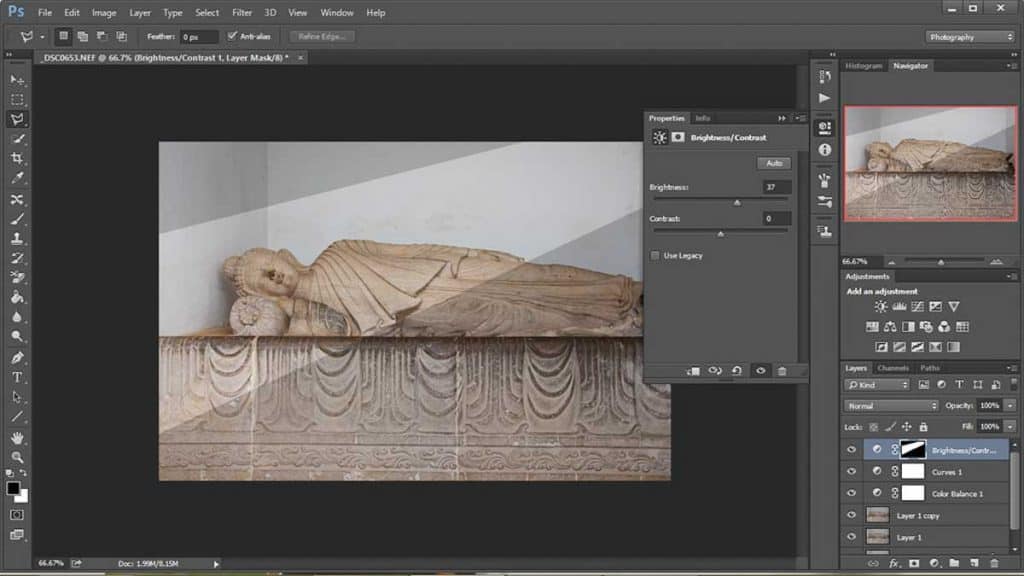Click the clip to layer icon in Properties
The width and height of the screenshot is (1024, 576).
[693, 371]
